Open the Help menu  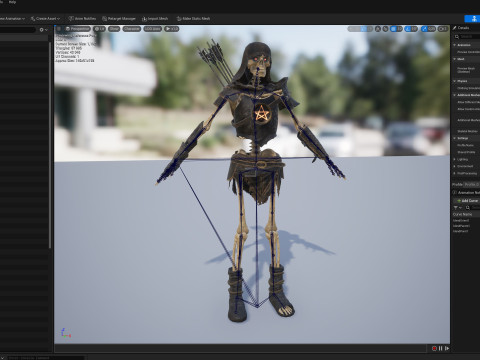tap(12, 2)
